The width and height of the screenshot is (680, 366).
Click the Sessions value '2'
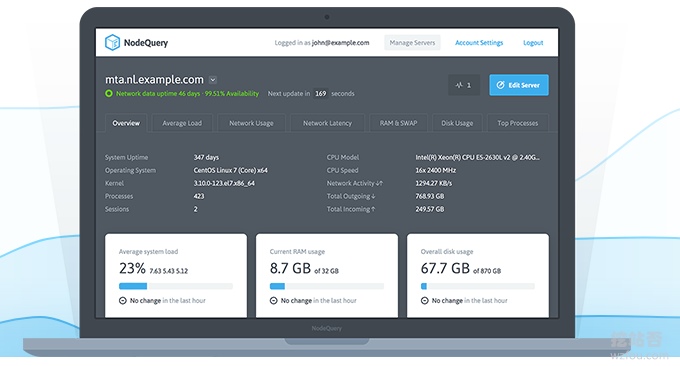(196, 209)
